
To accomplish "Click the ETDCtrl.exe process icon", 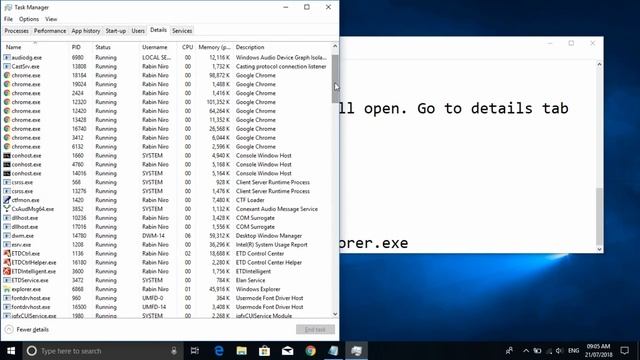I will tap(7, 253).
